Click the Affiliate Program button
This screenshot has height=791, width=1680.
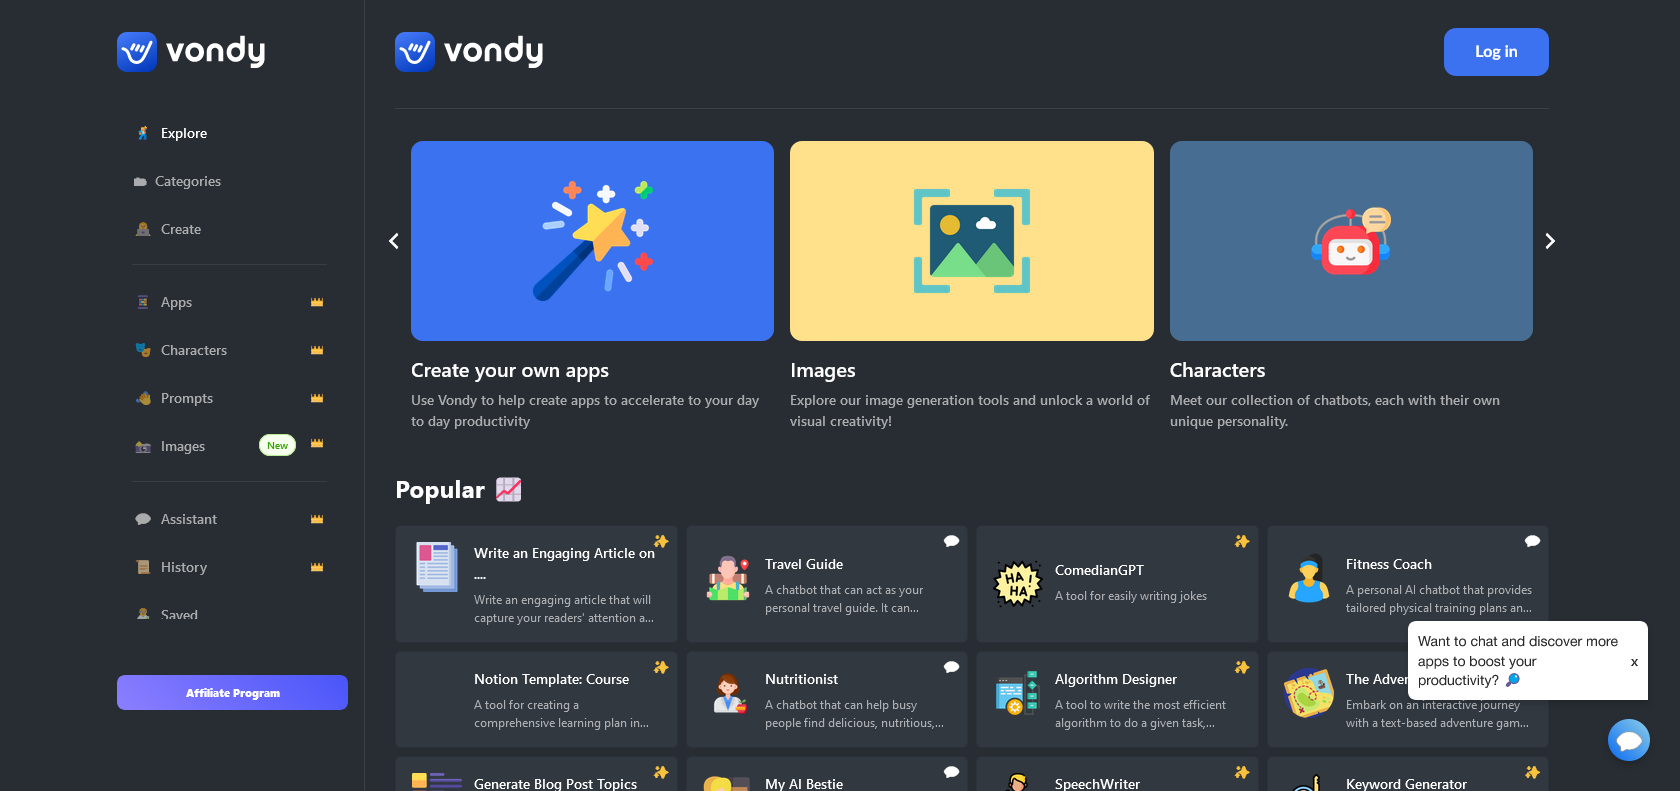point(232,692)
